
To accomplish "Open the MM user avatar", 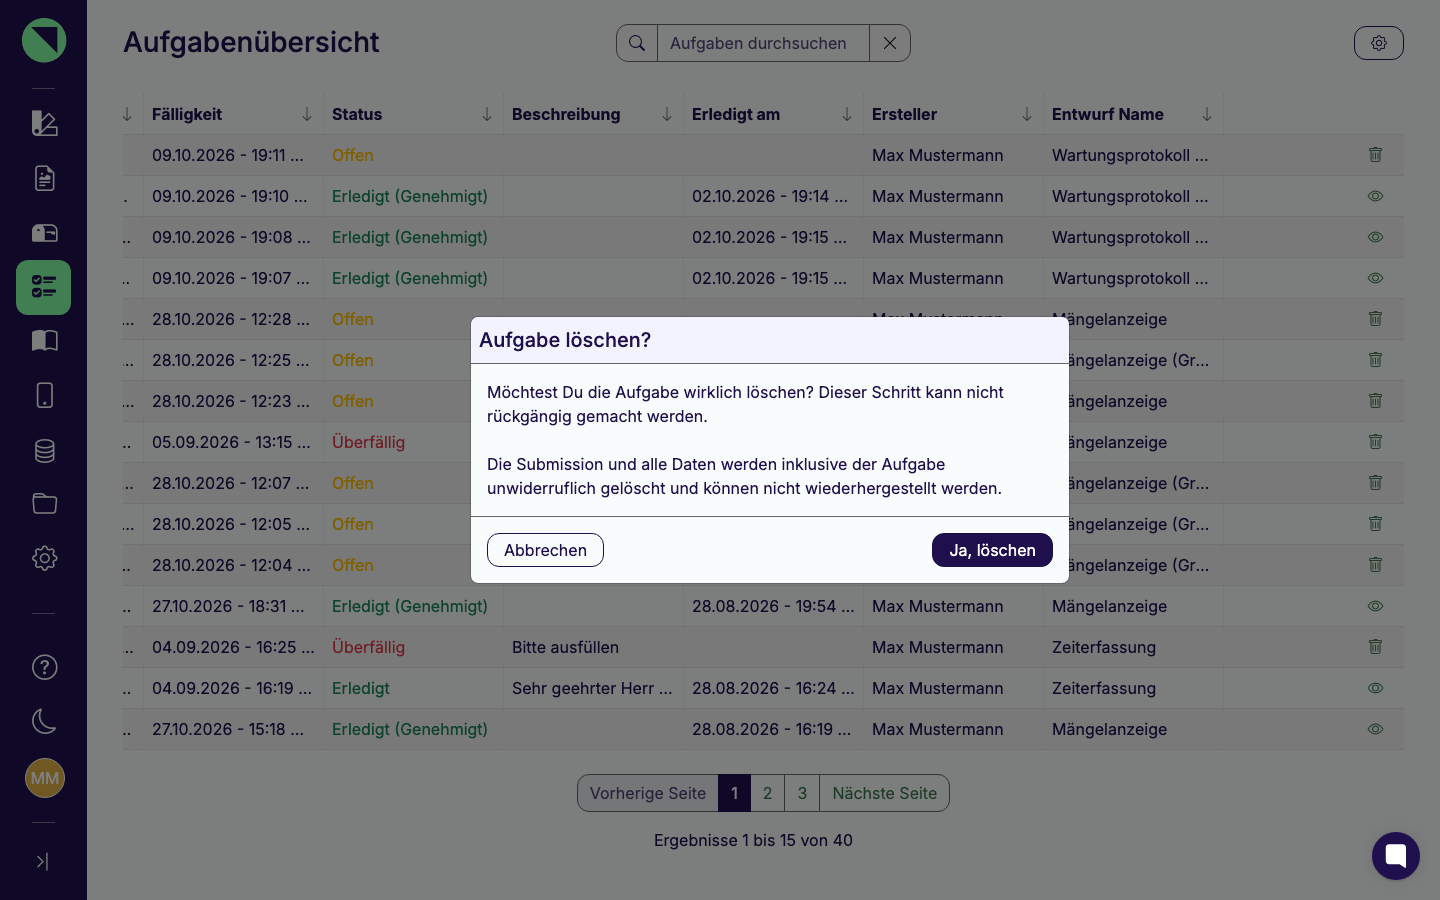I will pos(45,778).
